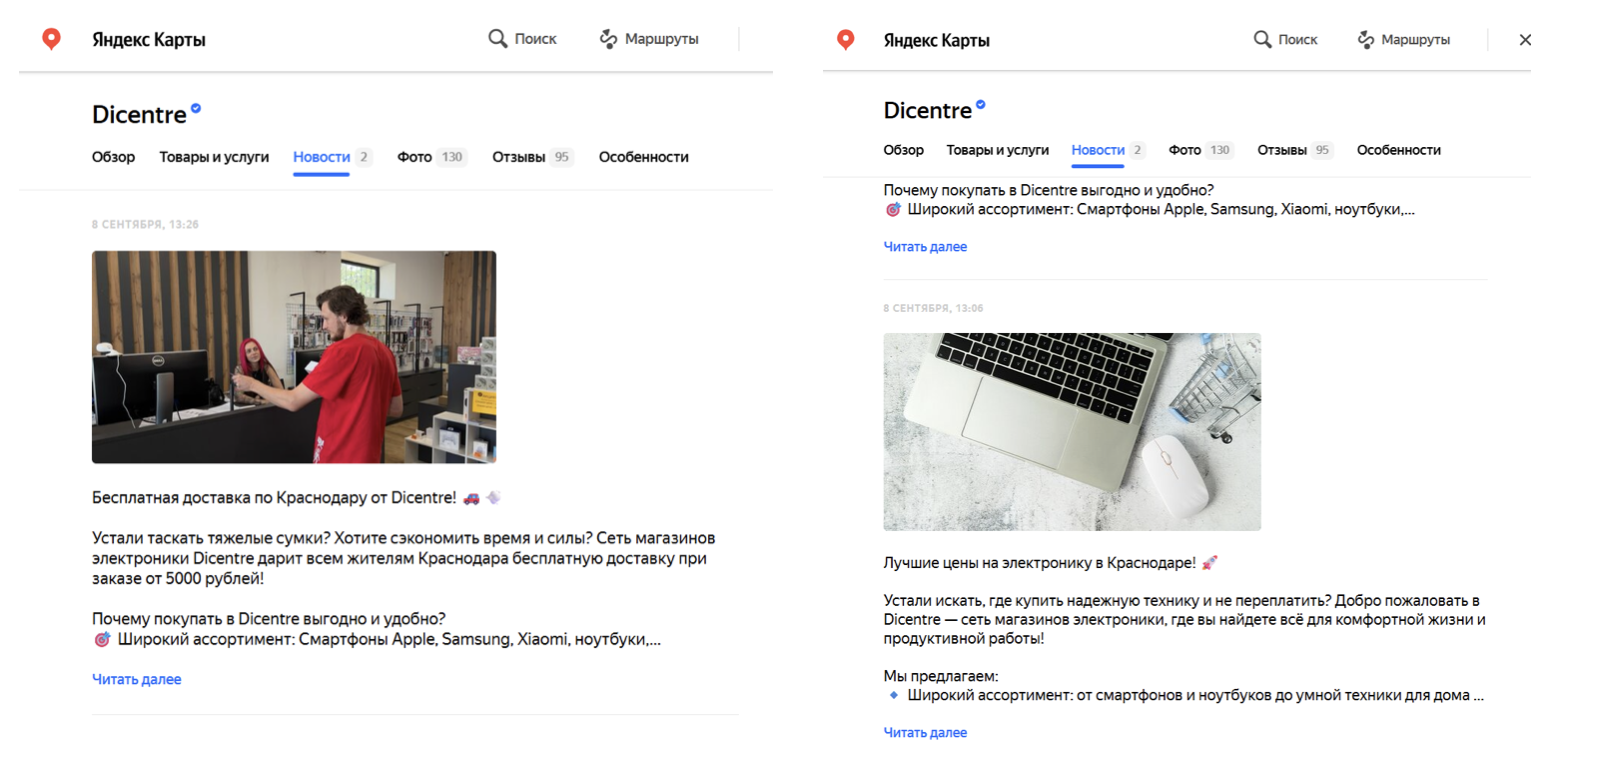Close the right panel with the X button
The height and width of the screenshot is (770, 1598).
[x=1525, y=40]
